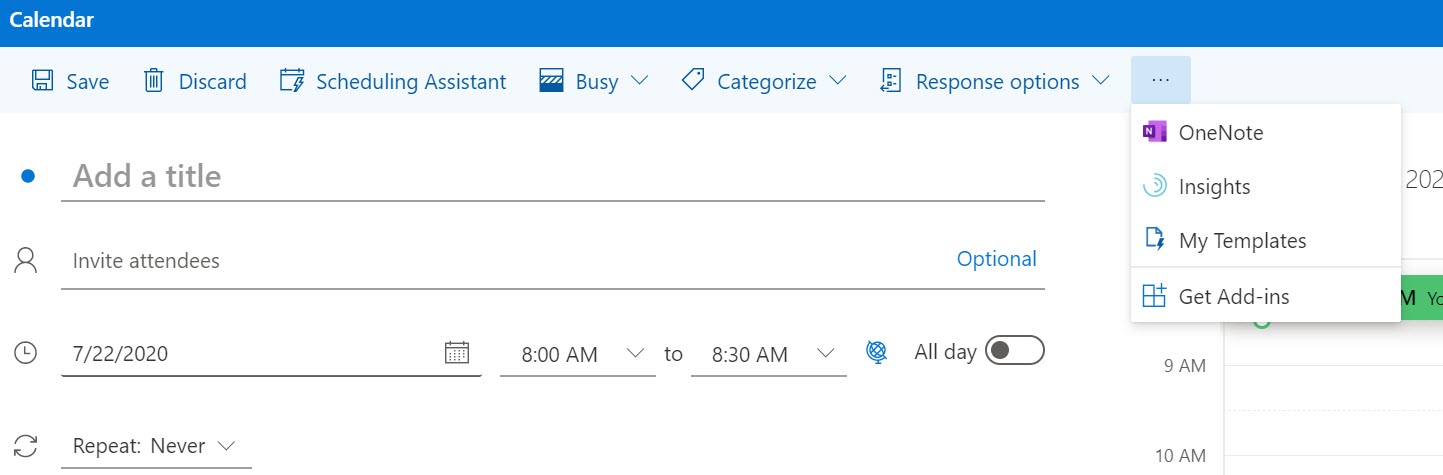The height and width of the screenshot is (475, 1443).
Task: Click the three-dot more options button
Action: tap(1160, 80)
